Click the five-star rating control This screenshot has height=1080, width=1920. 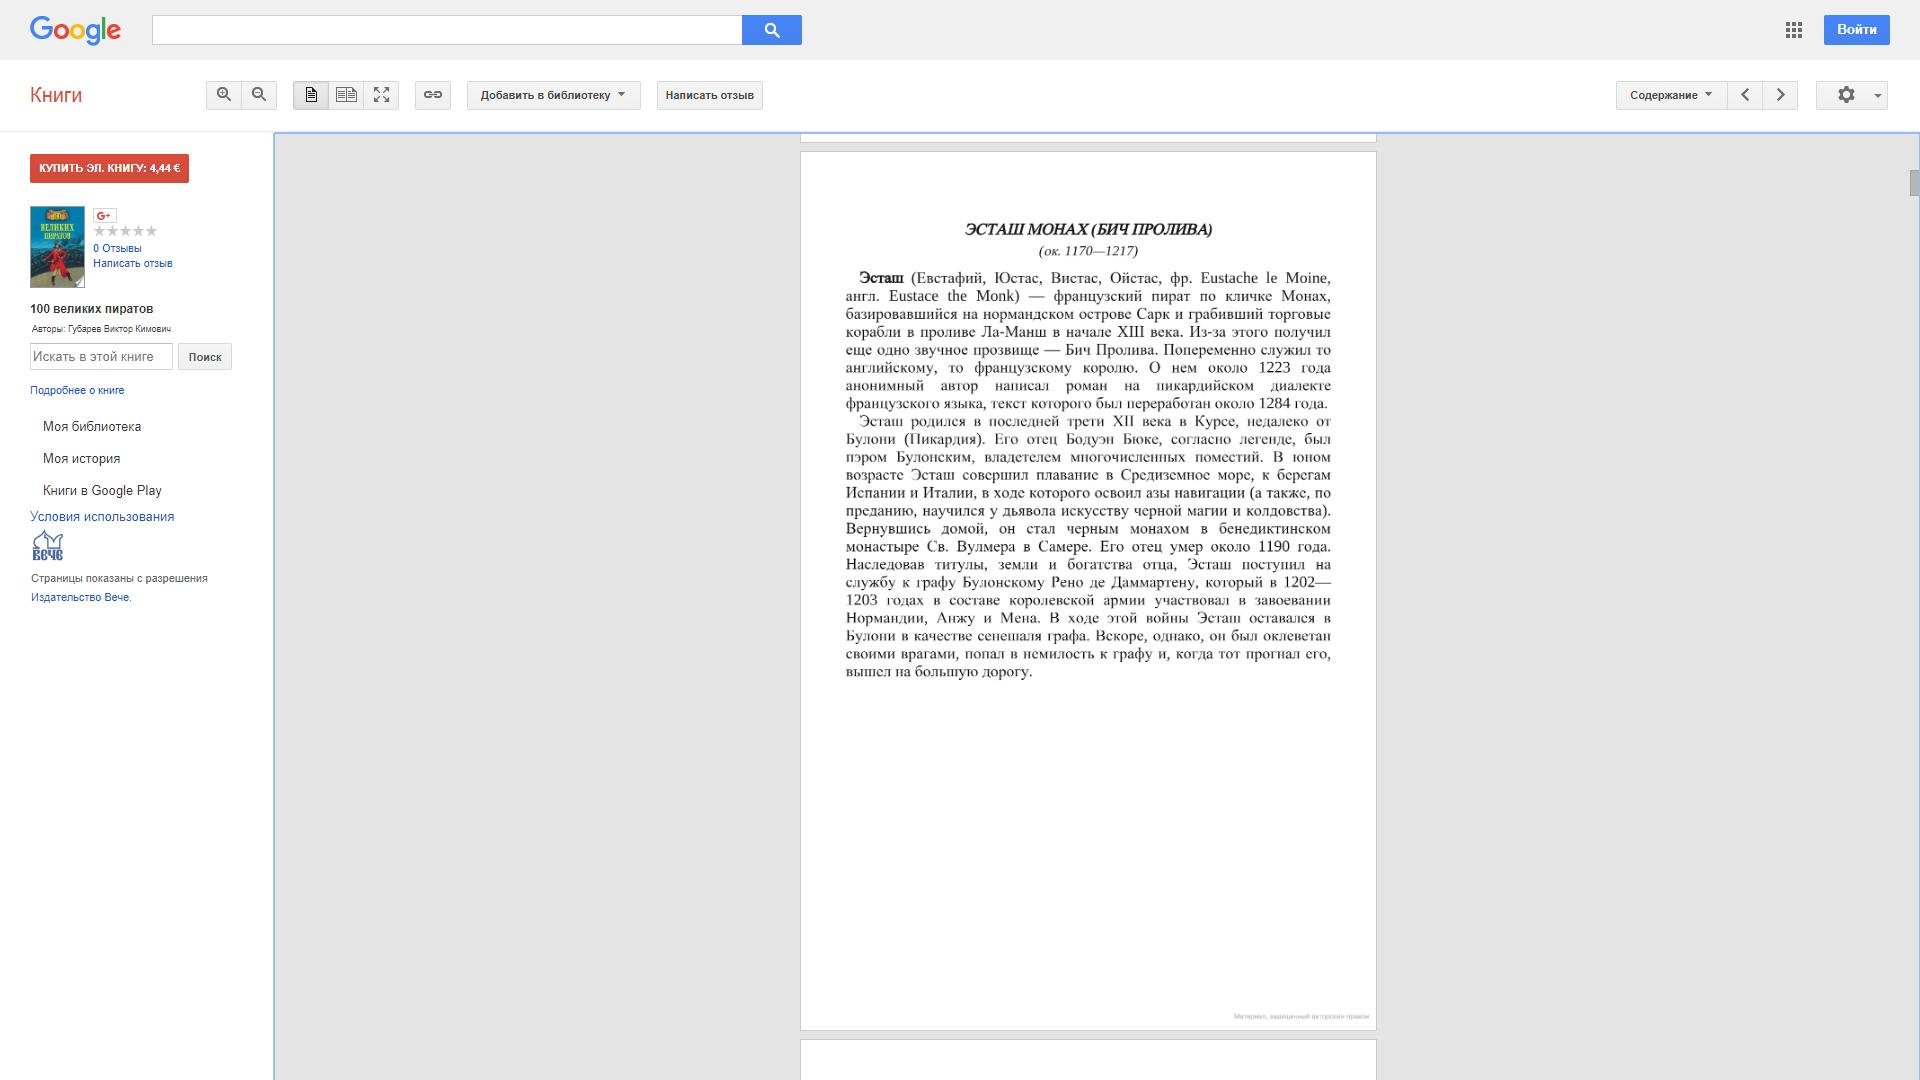click(125, 231)
